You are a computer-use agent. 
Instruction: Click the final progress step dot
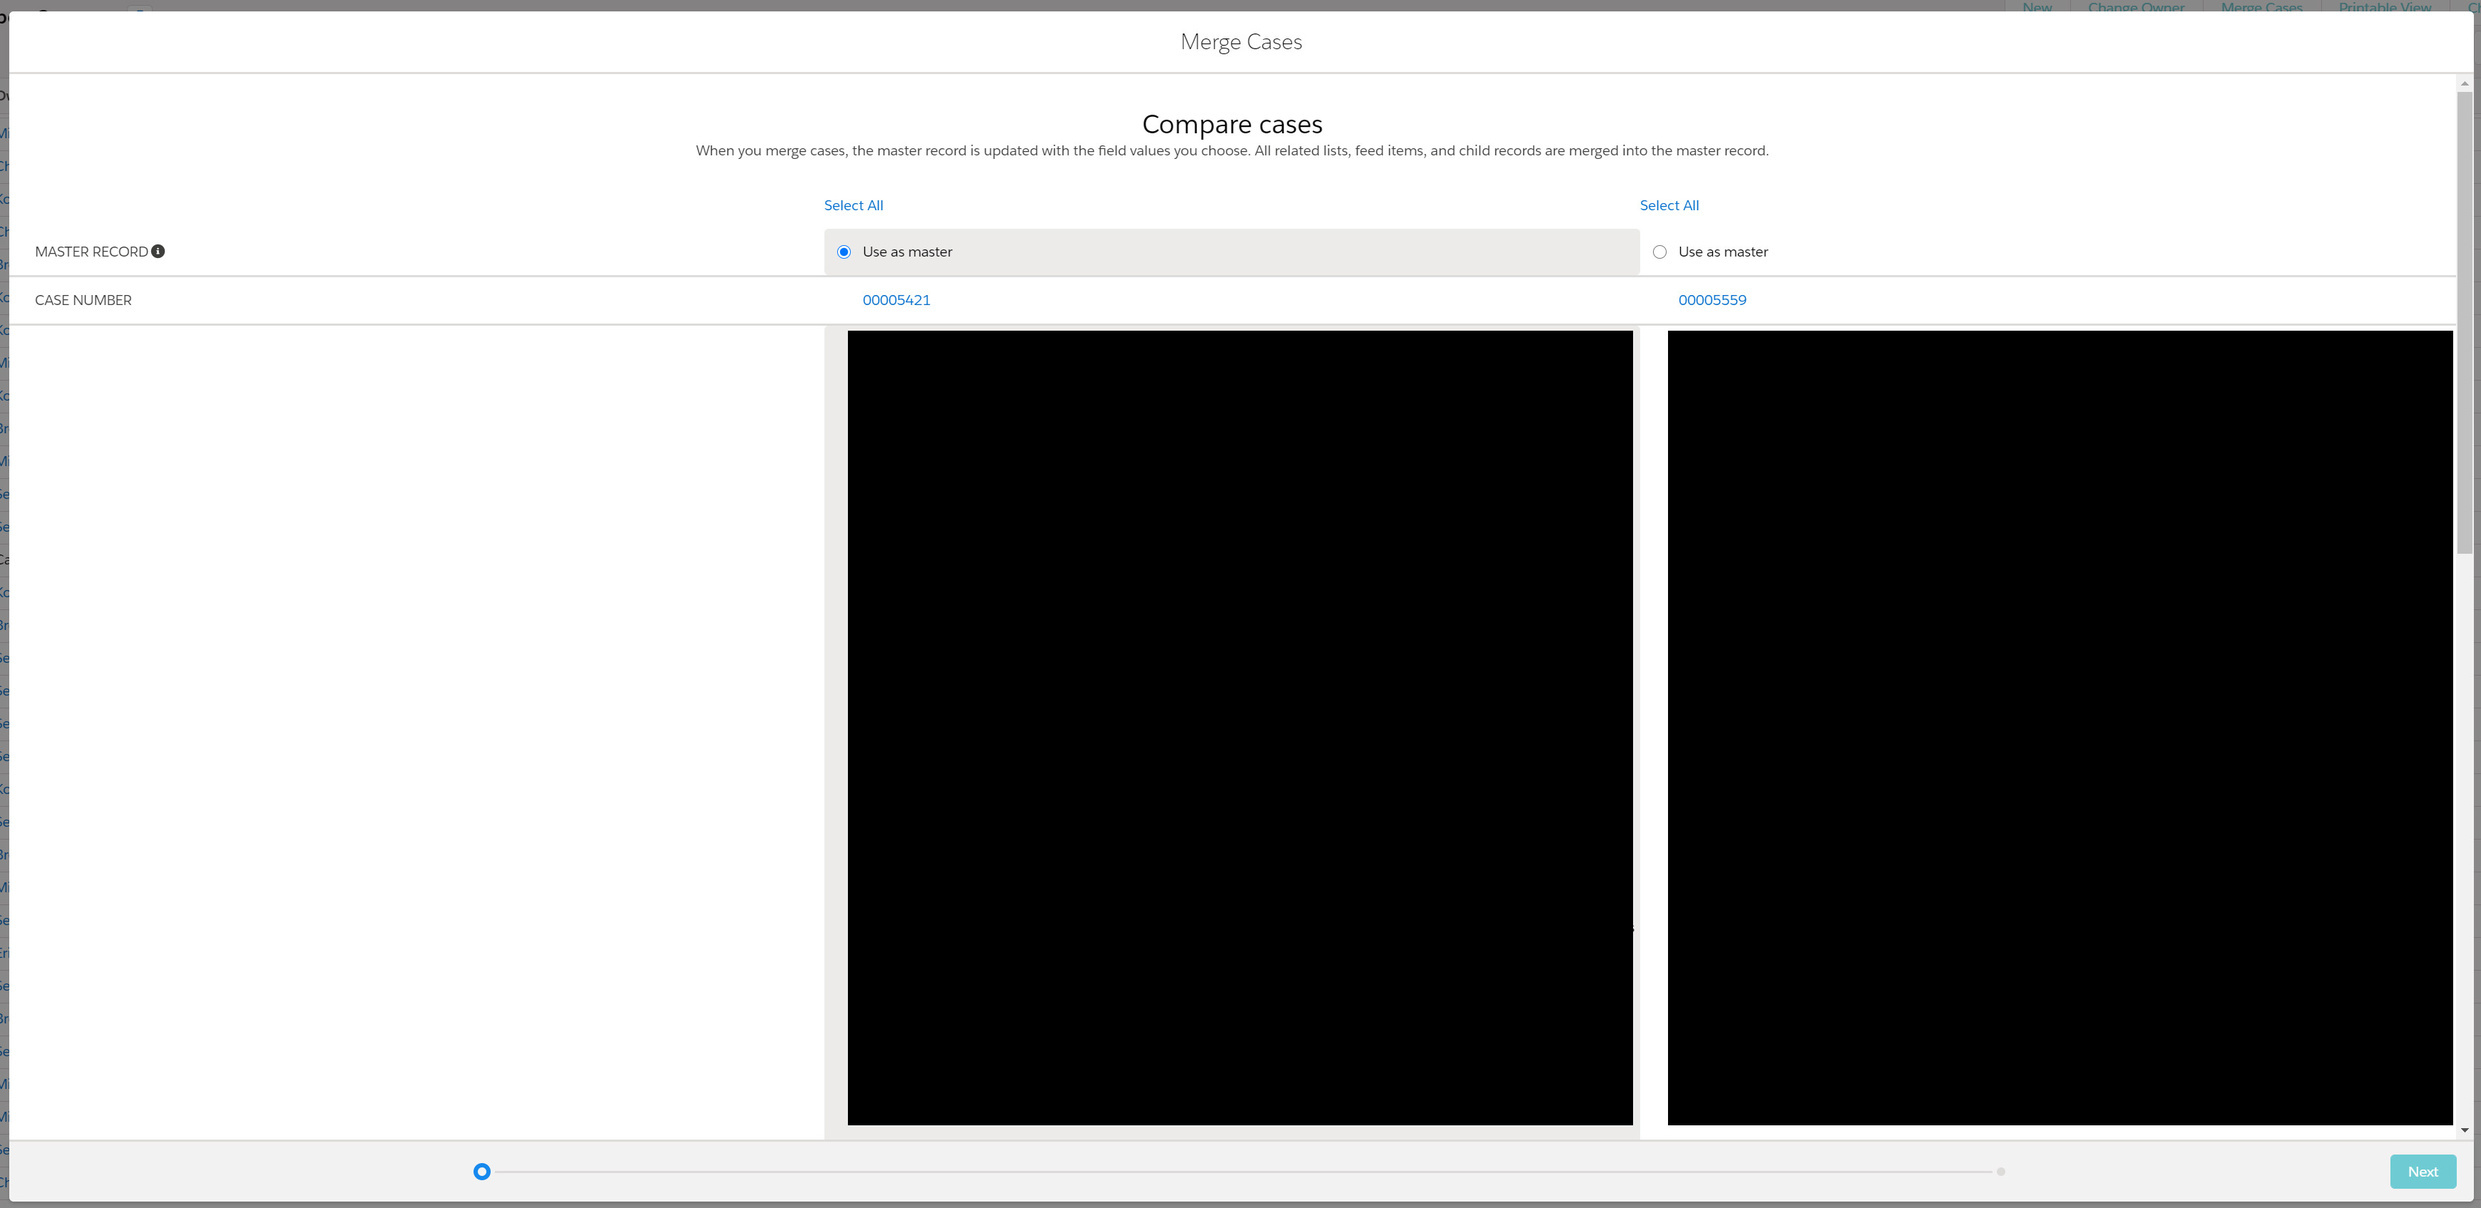click(x=2001, y=1171)
